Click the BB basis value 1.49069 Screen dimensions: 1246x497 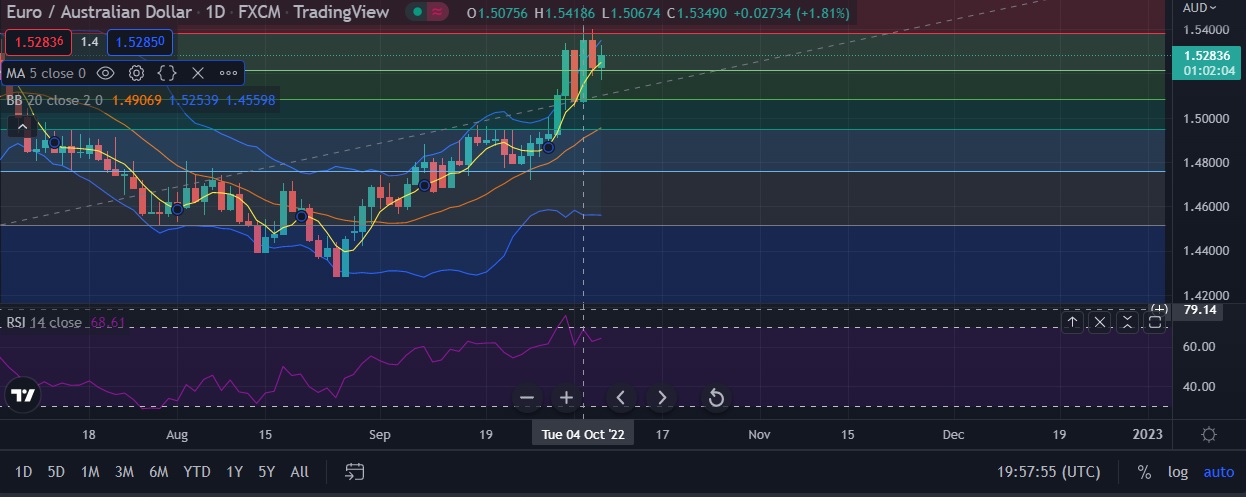137,99
